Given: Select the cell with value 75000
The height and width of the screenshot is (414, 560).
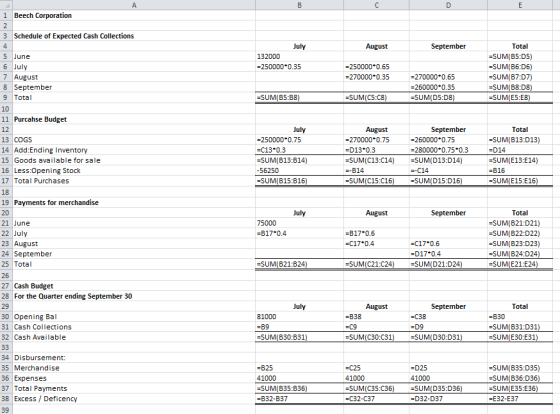Looking at the screenshot, I should pos(299,223).
